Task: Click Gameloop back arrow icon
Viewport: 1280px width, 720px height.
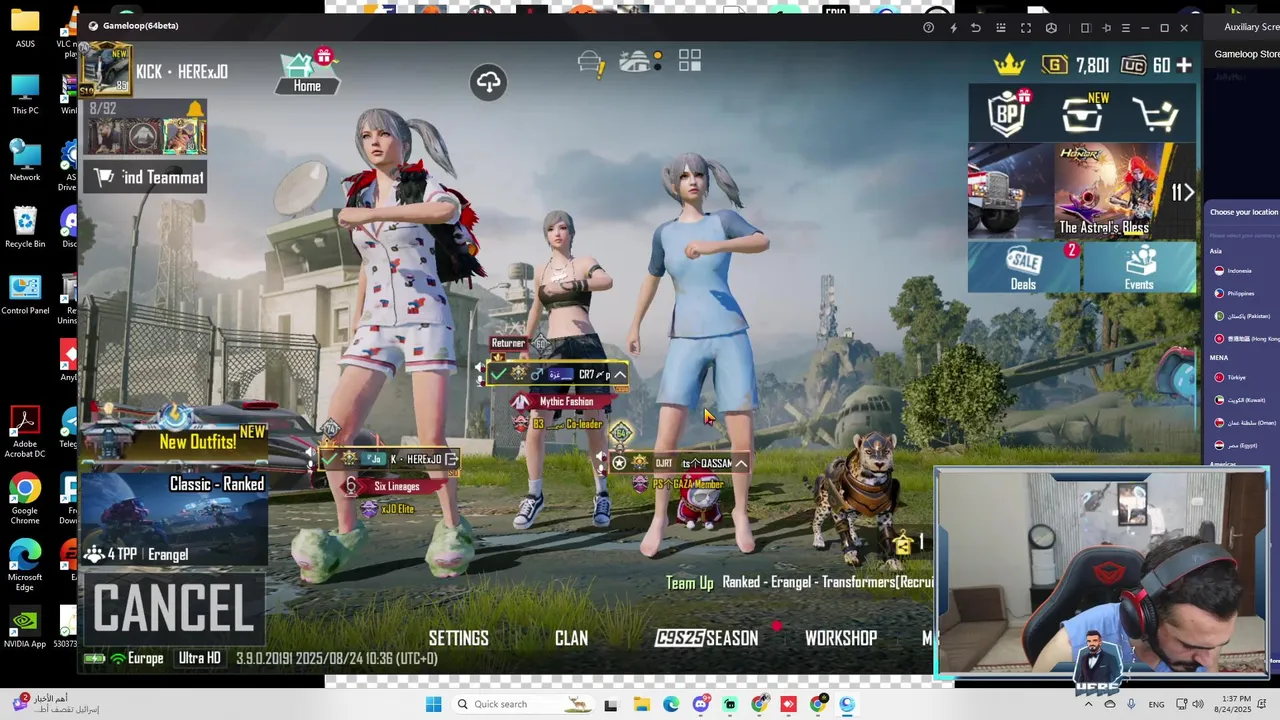Action: point(976,28)
